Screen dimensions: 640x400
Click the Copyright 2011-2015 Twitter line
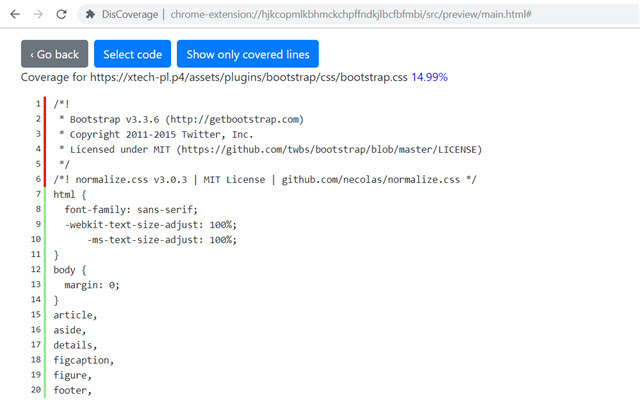click(156, 135)
